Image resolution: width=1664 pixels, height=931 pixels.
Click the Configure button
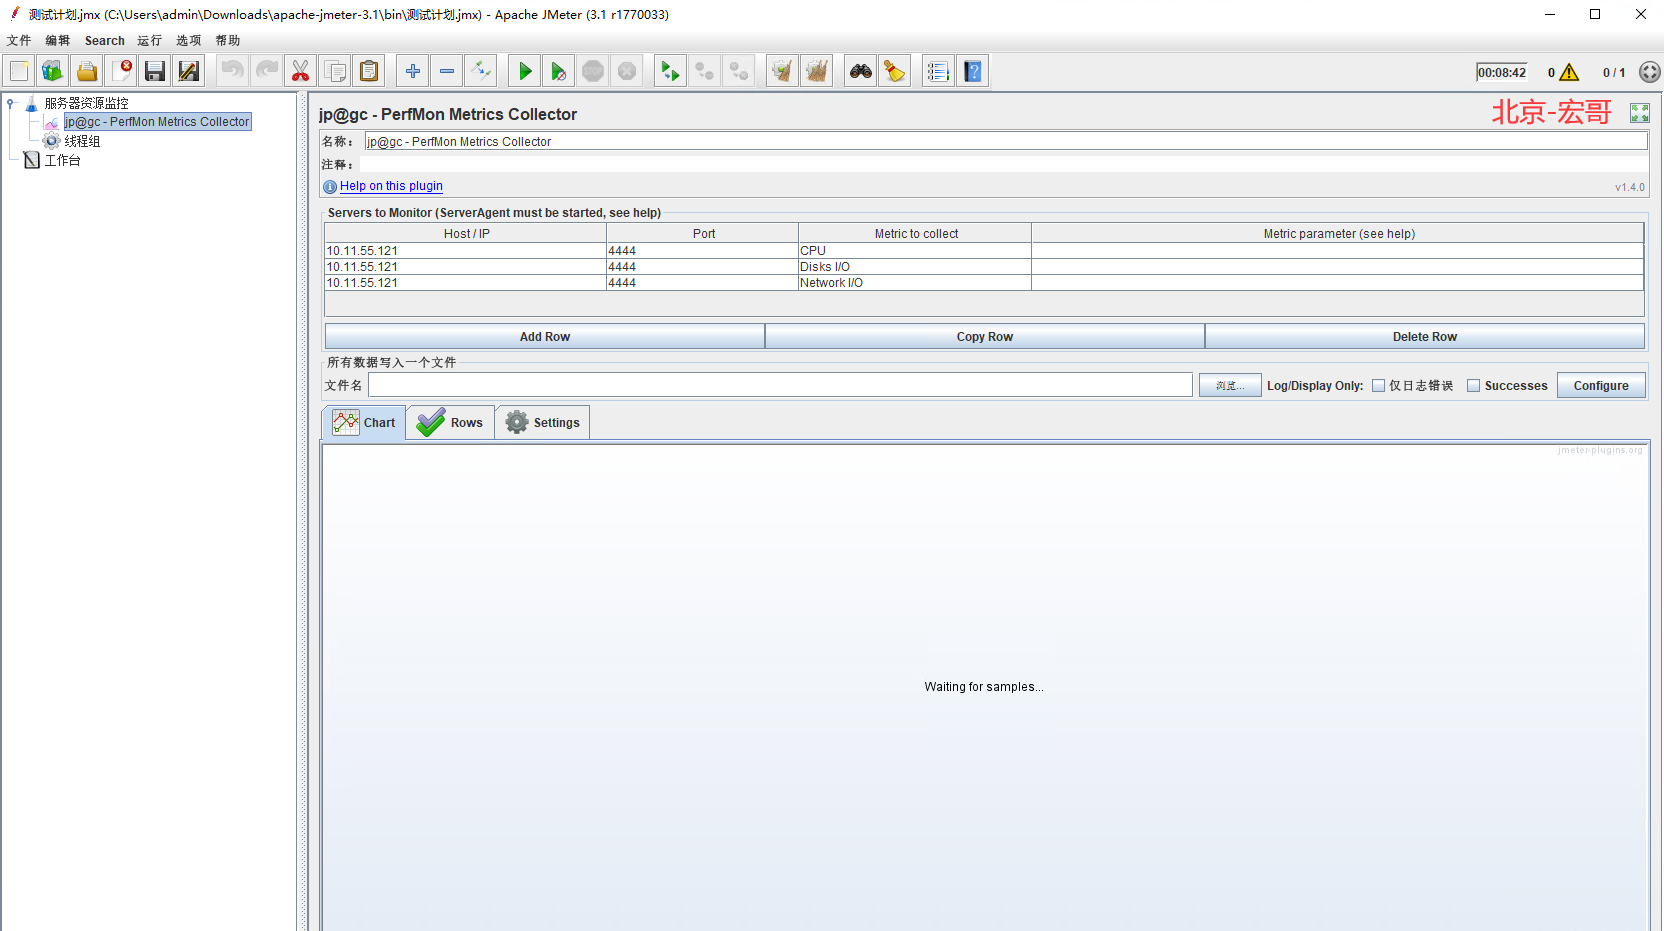coord(1601,386)
